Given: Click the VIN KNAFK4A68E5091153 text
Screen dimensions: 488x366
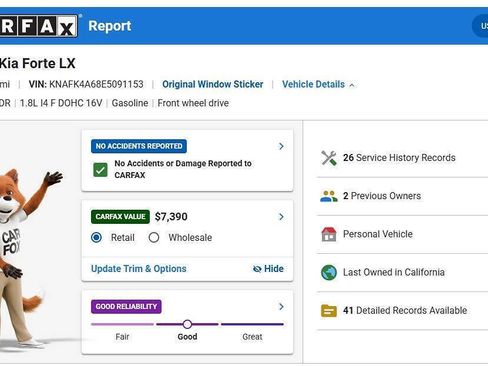Looking at the screenshot, I should tap(86, 84).
